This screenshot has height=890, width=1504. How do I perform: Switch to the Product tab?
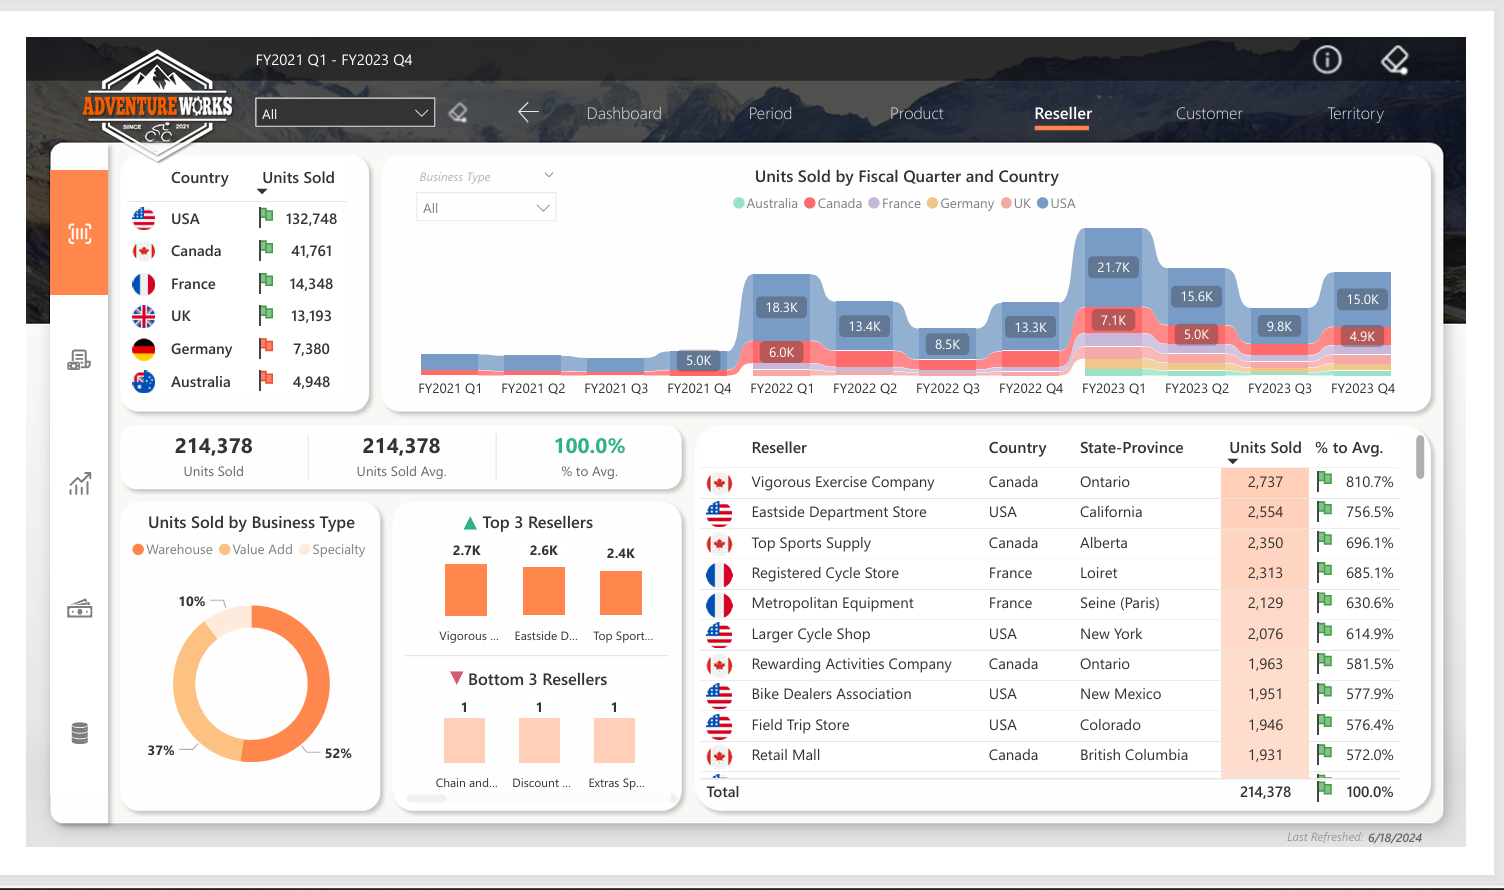coord(916,114)
